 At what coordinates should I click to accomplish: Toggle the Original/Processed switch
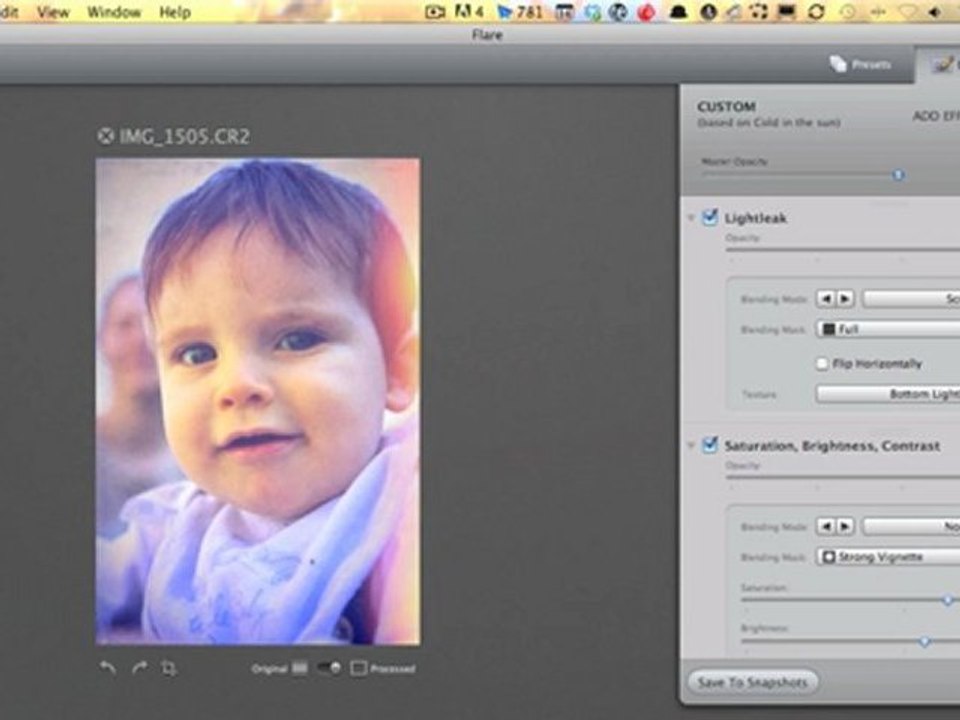point(329,668)
